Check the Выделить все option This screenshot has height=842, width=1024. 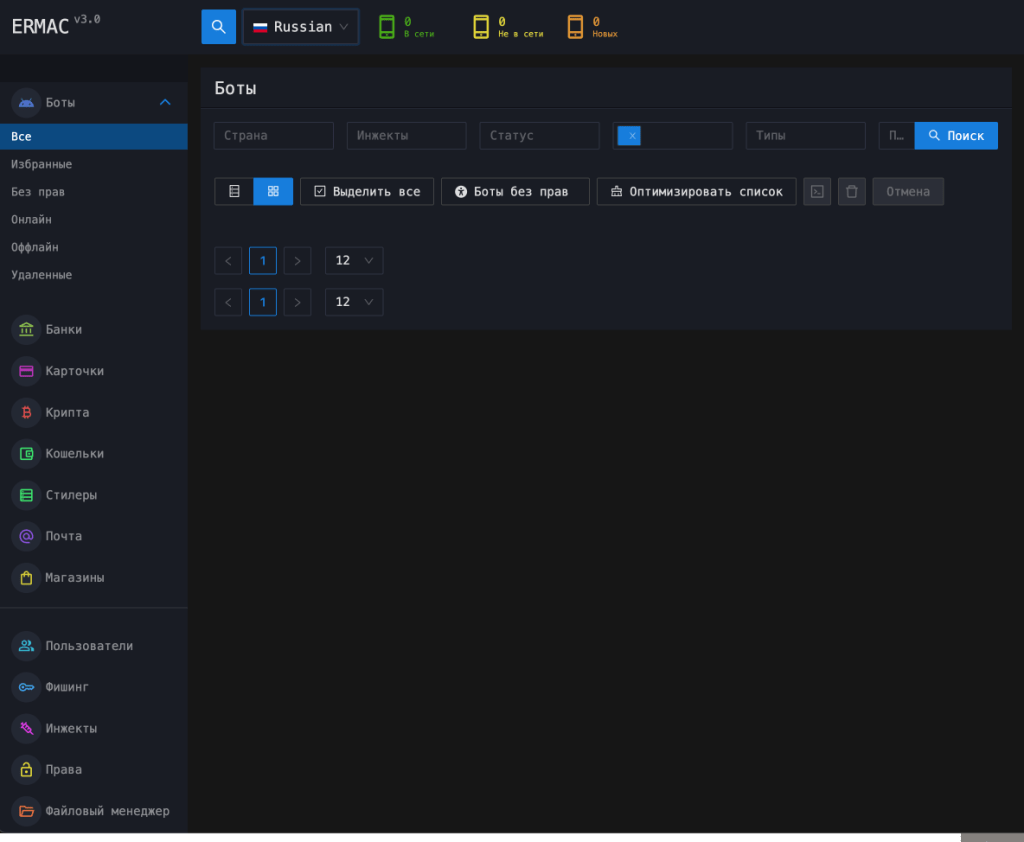pos(367,192)
